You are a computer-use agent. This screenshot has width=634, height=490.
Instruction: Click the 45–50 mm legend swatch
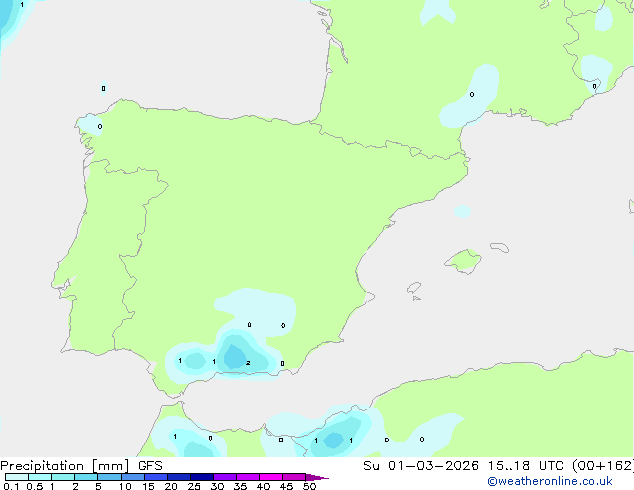point(294,477)
